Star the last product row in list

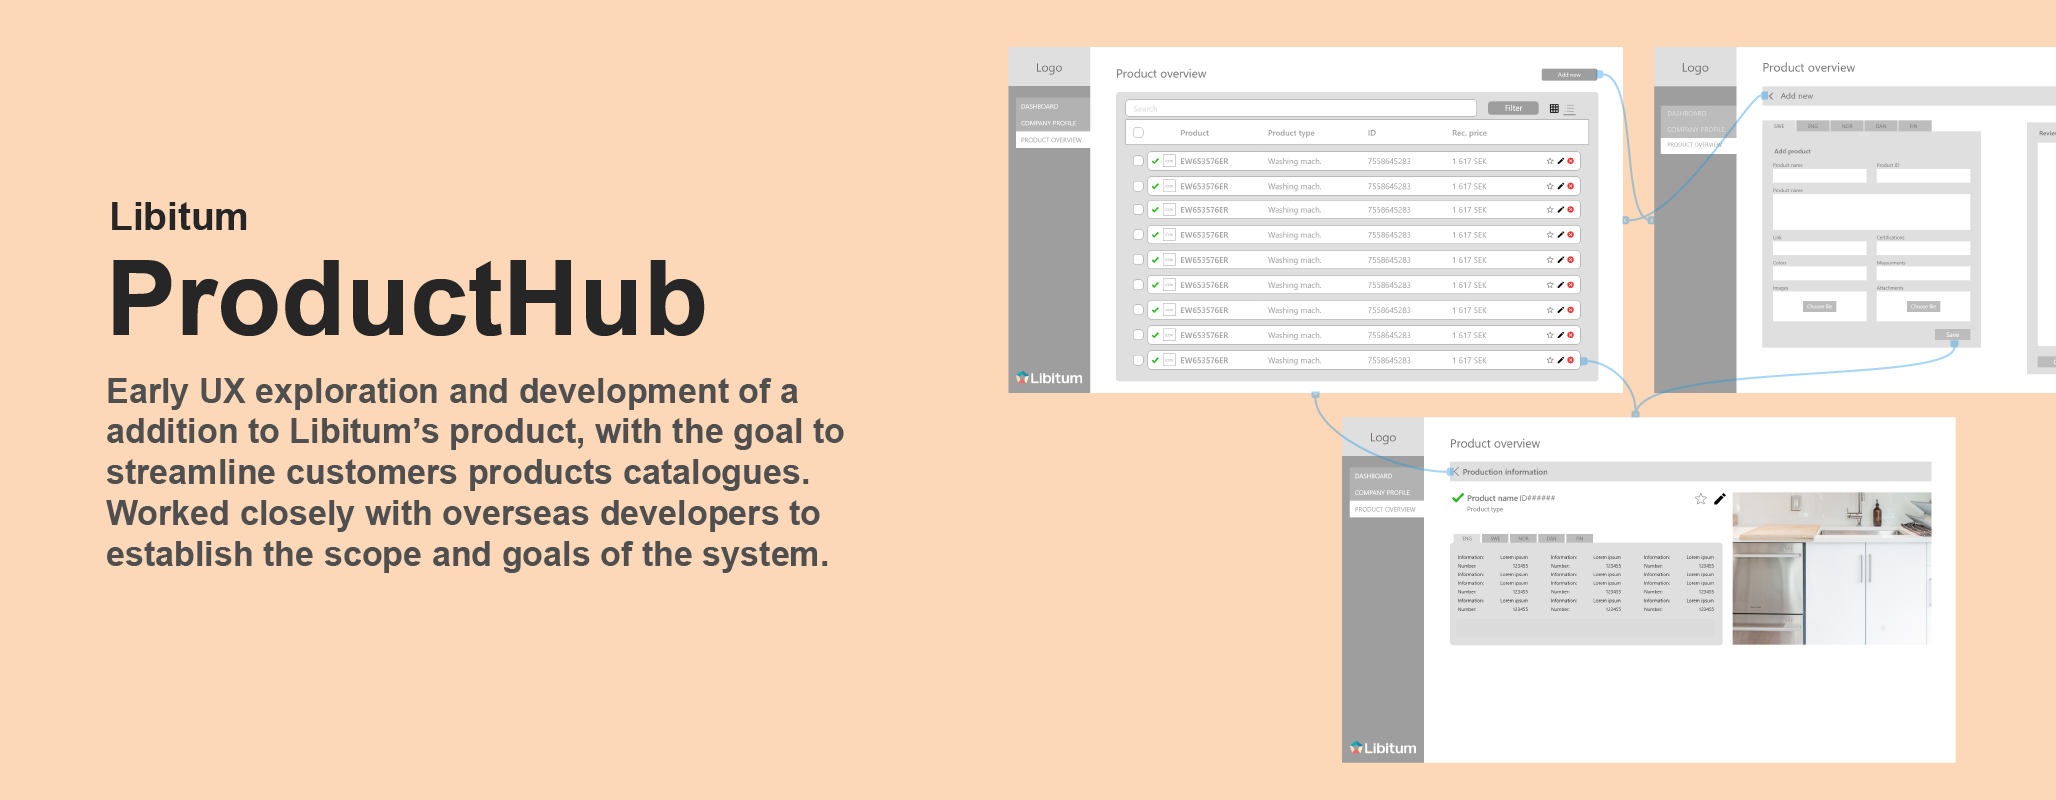coord(1550,360)
